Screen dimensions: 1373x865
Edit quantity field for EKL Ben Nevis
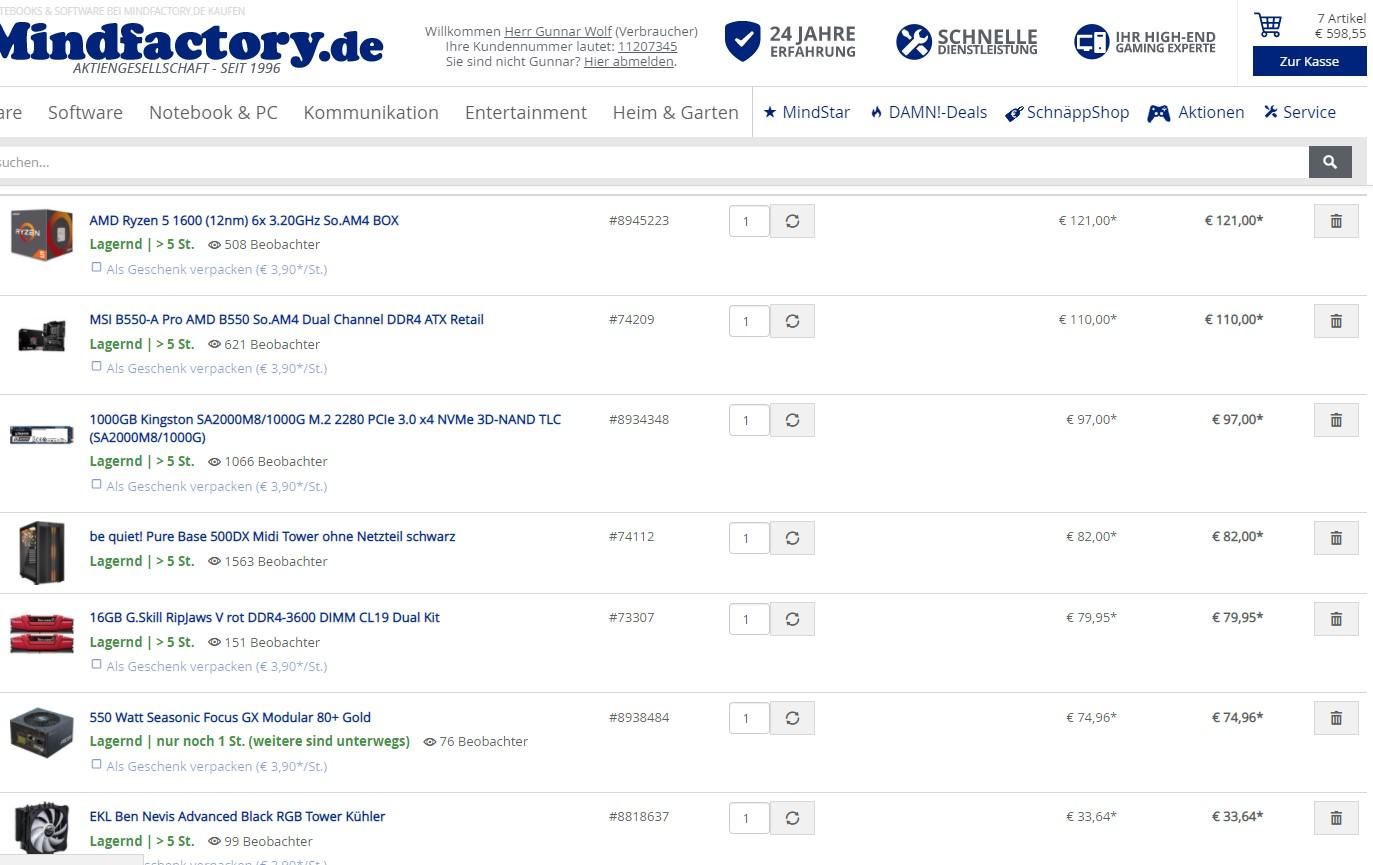(x=749, y=818)
